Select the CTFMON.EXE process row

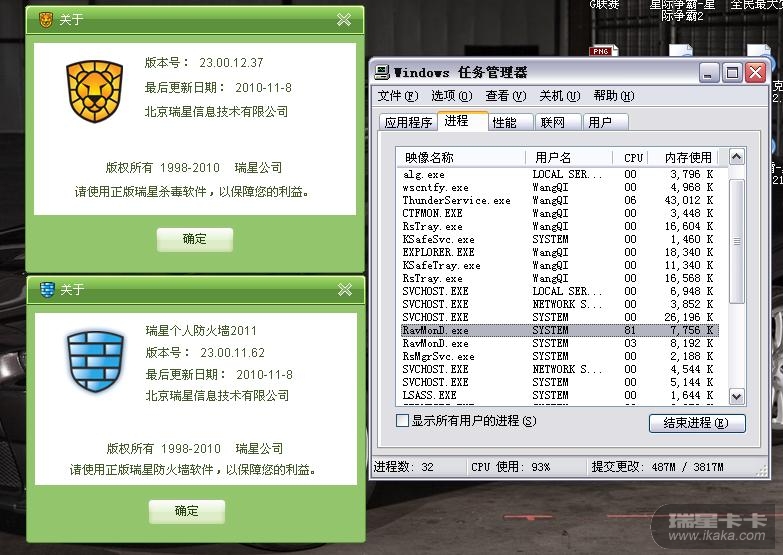point(559,213)
